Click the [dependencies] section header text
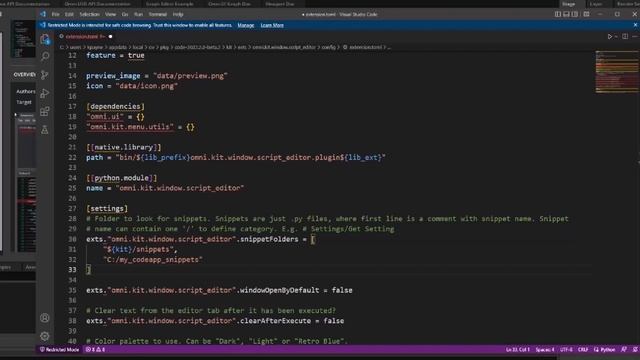Image resolution: width=640 pixels, height=360 pixels. pos(116,107)
